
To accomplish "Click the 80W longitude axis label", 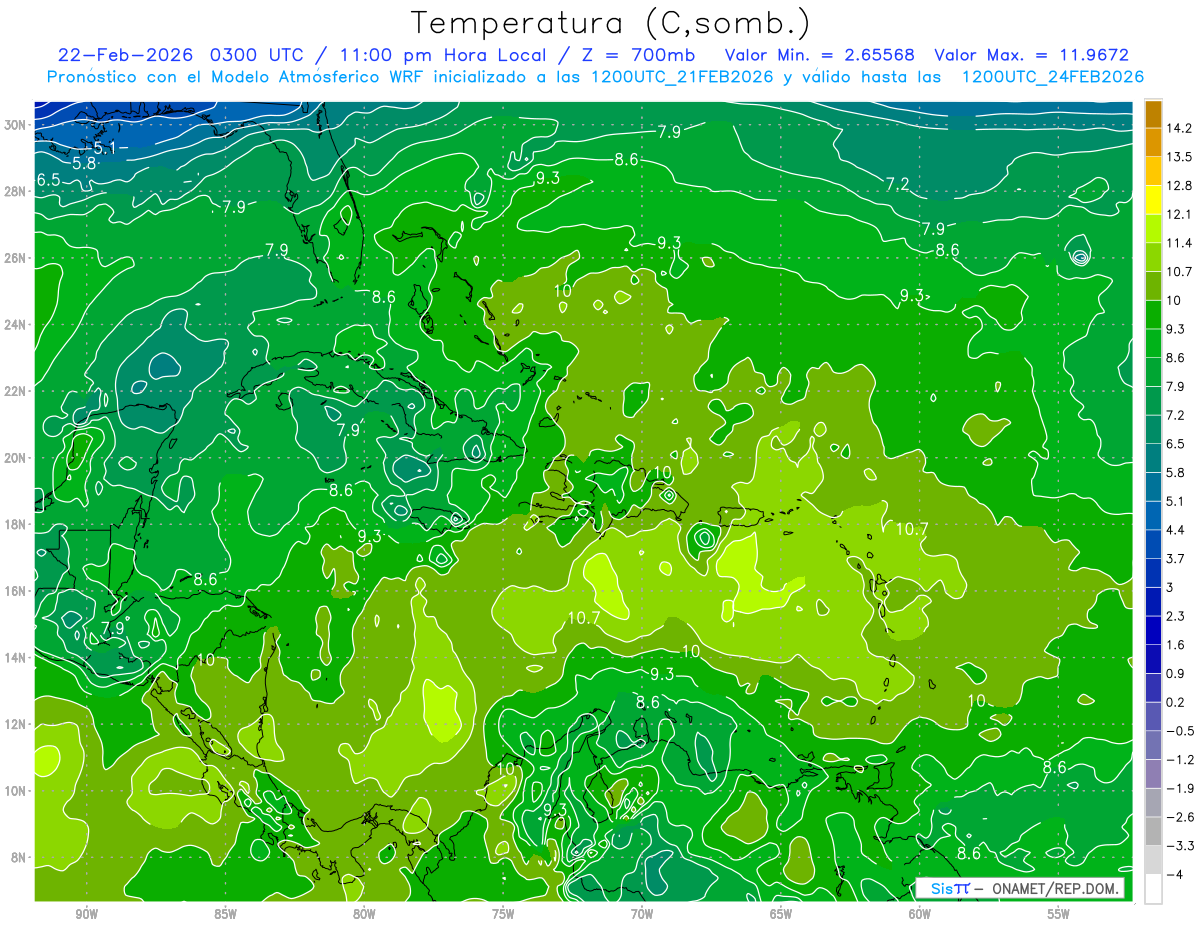I will coord(364,914).
